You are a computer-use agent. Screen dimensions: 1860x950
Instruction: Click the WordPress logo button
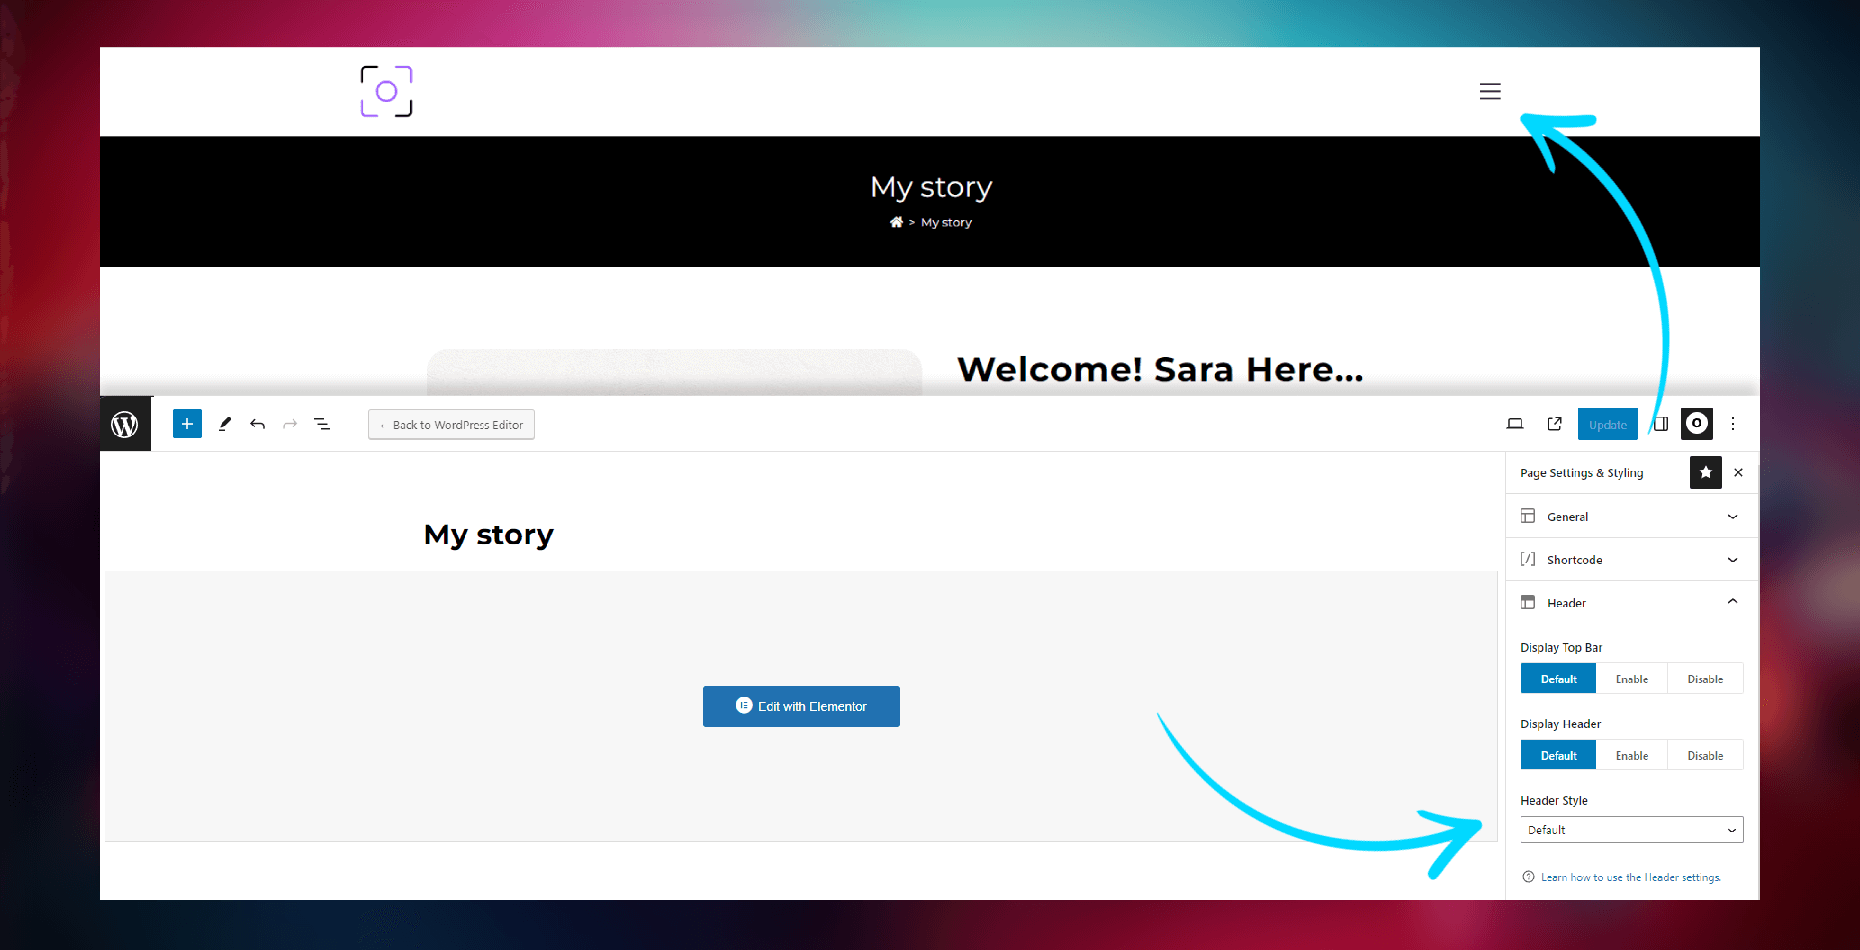coord(125,424)
